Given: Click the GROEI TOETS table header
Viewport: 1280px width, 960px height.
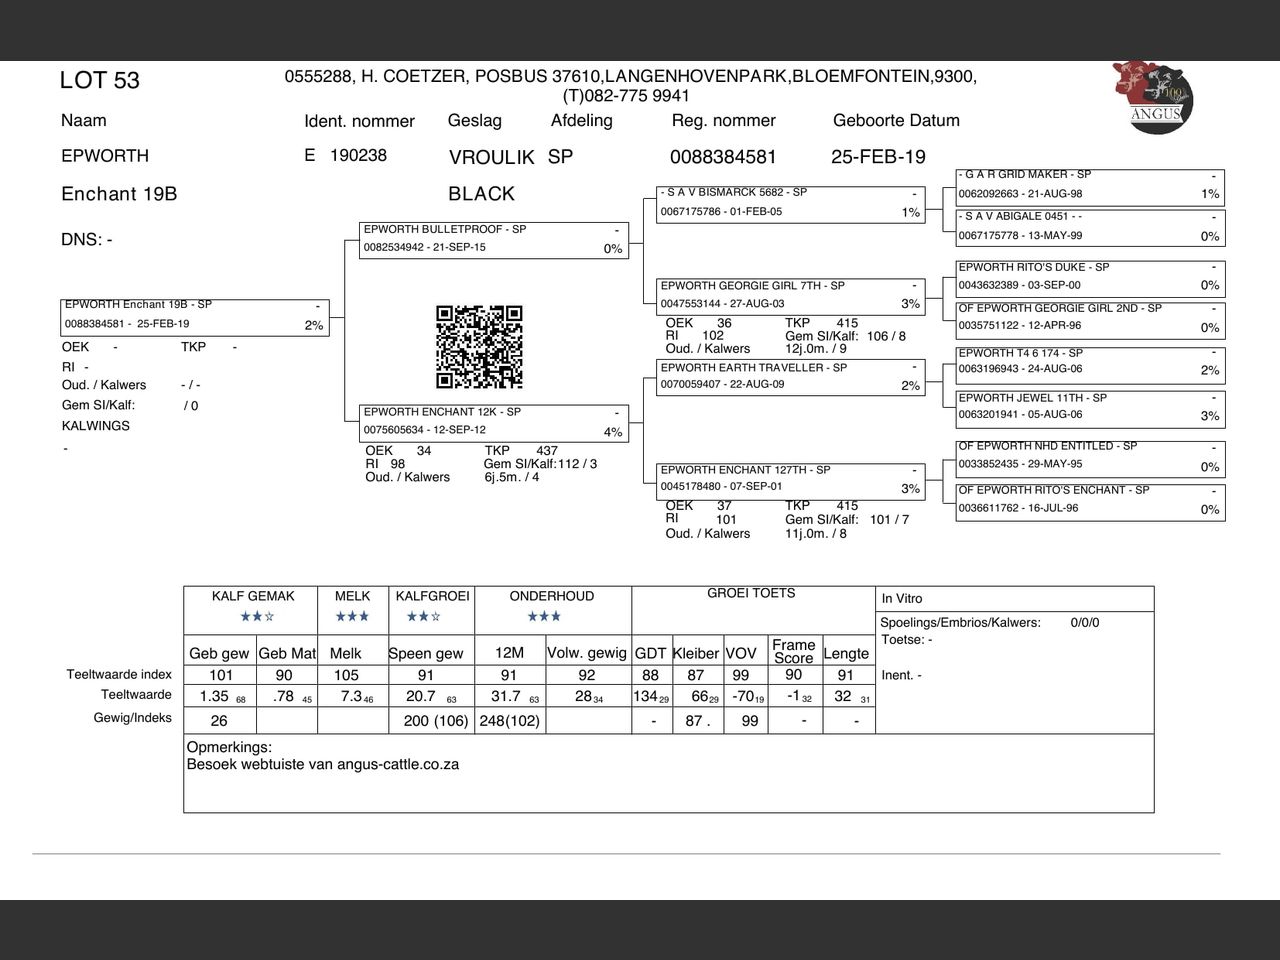Looking at the screenshot, I should click(x=751, y=593).
